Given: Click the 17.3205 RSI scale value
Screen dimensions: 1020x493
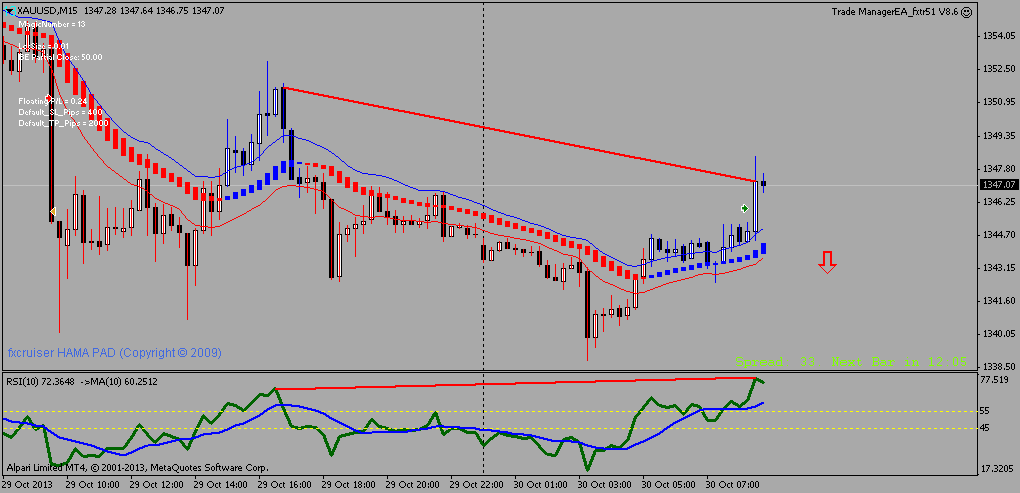Looking at the screenshot, I should point(997,468).
